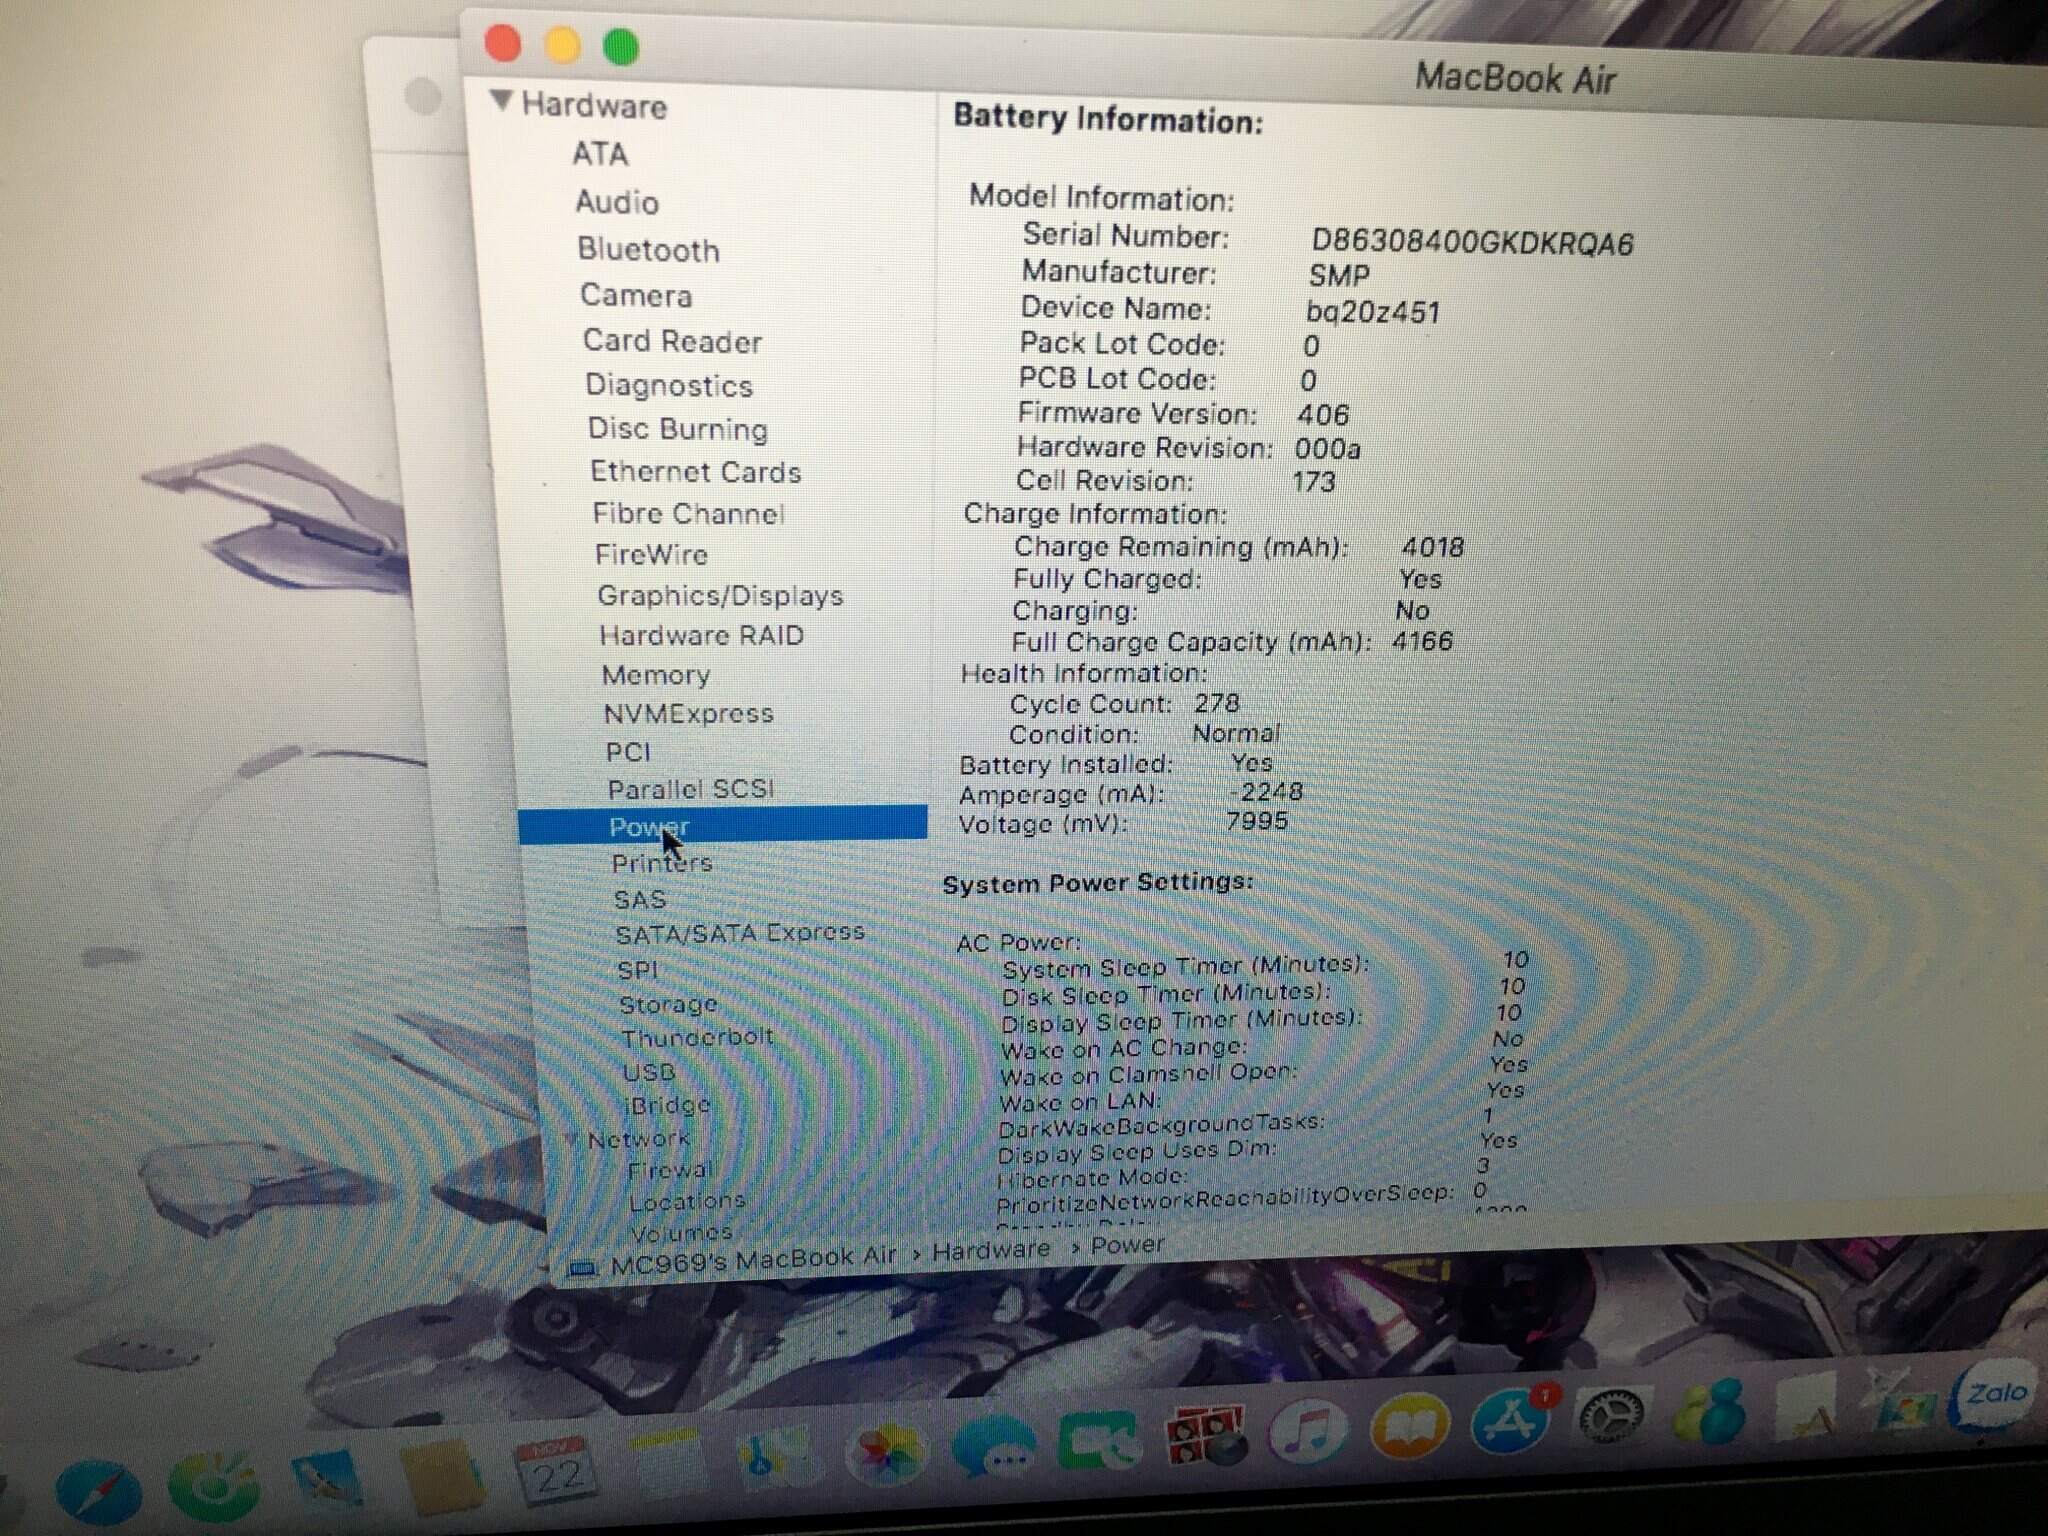Select Memory in the sidebar
Image resolution: width=2048 pixels, height=1536 pixels.
pos(656,675)
